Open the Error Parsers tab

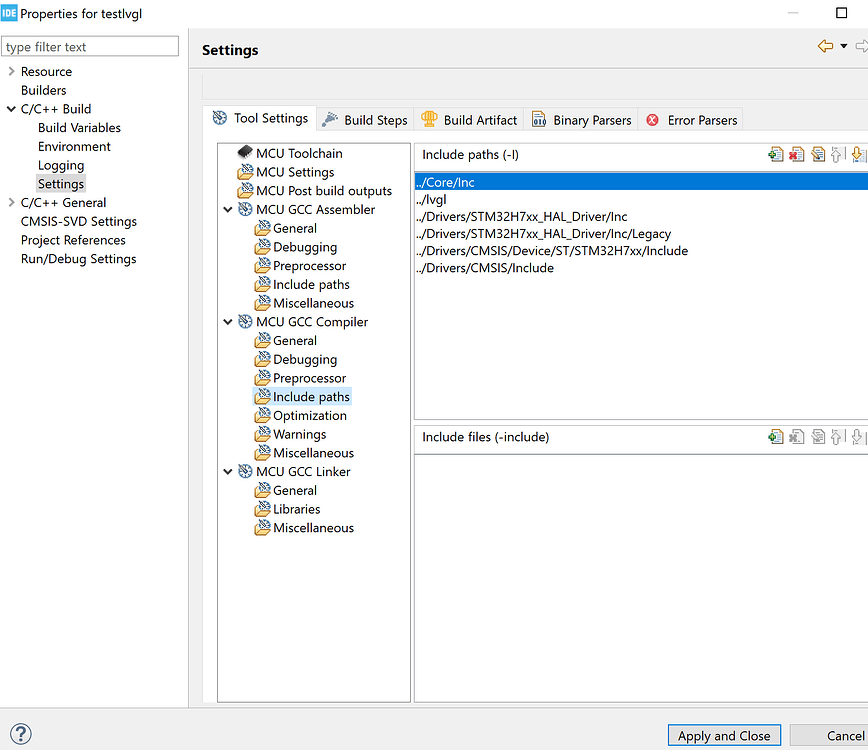(691, 120)
